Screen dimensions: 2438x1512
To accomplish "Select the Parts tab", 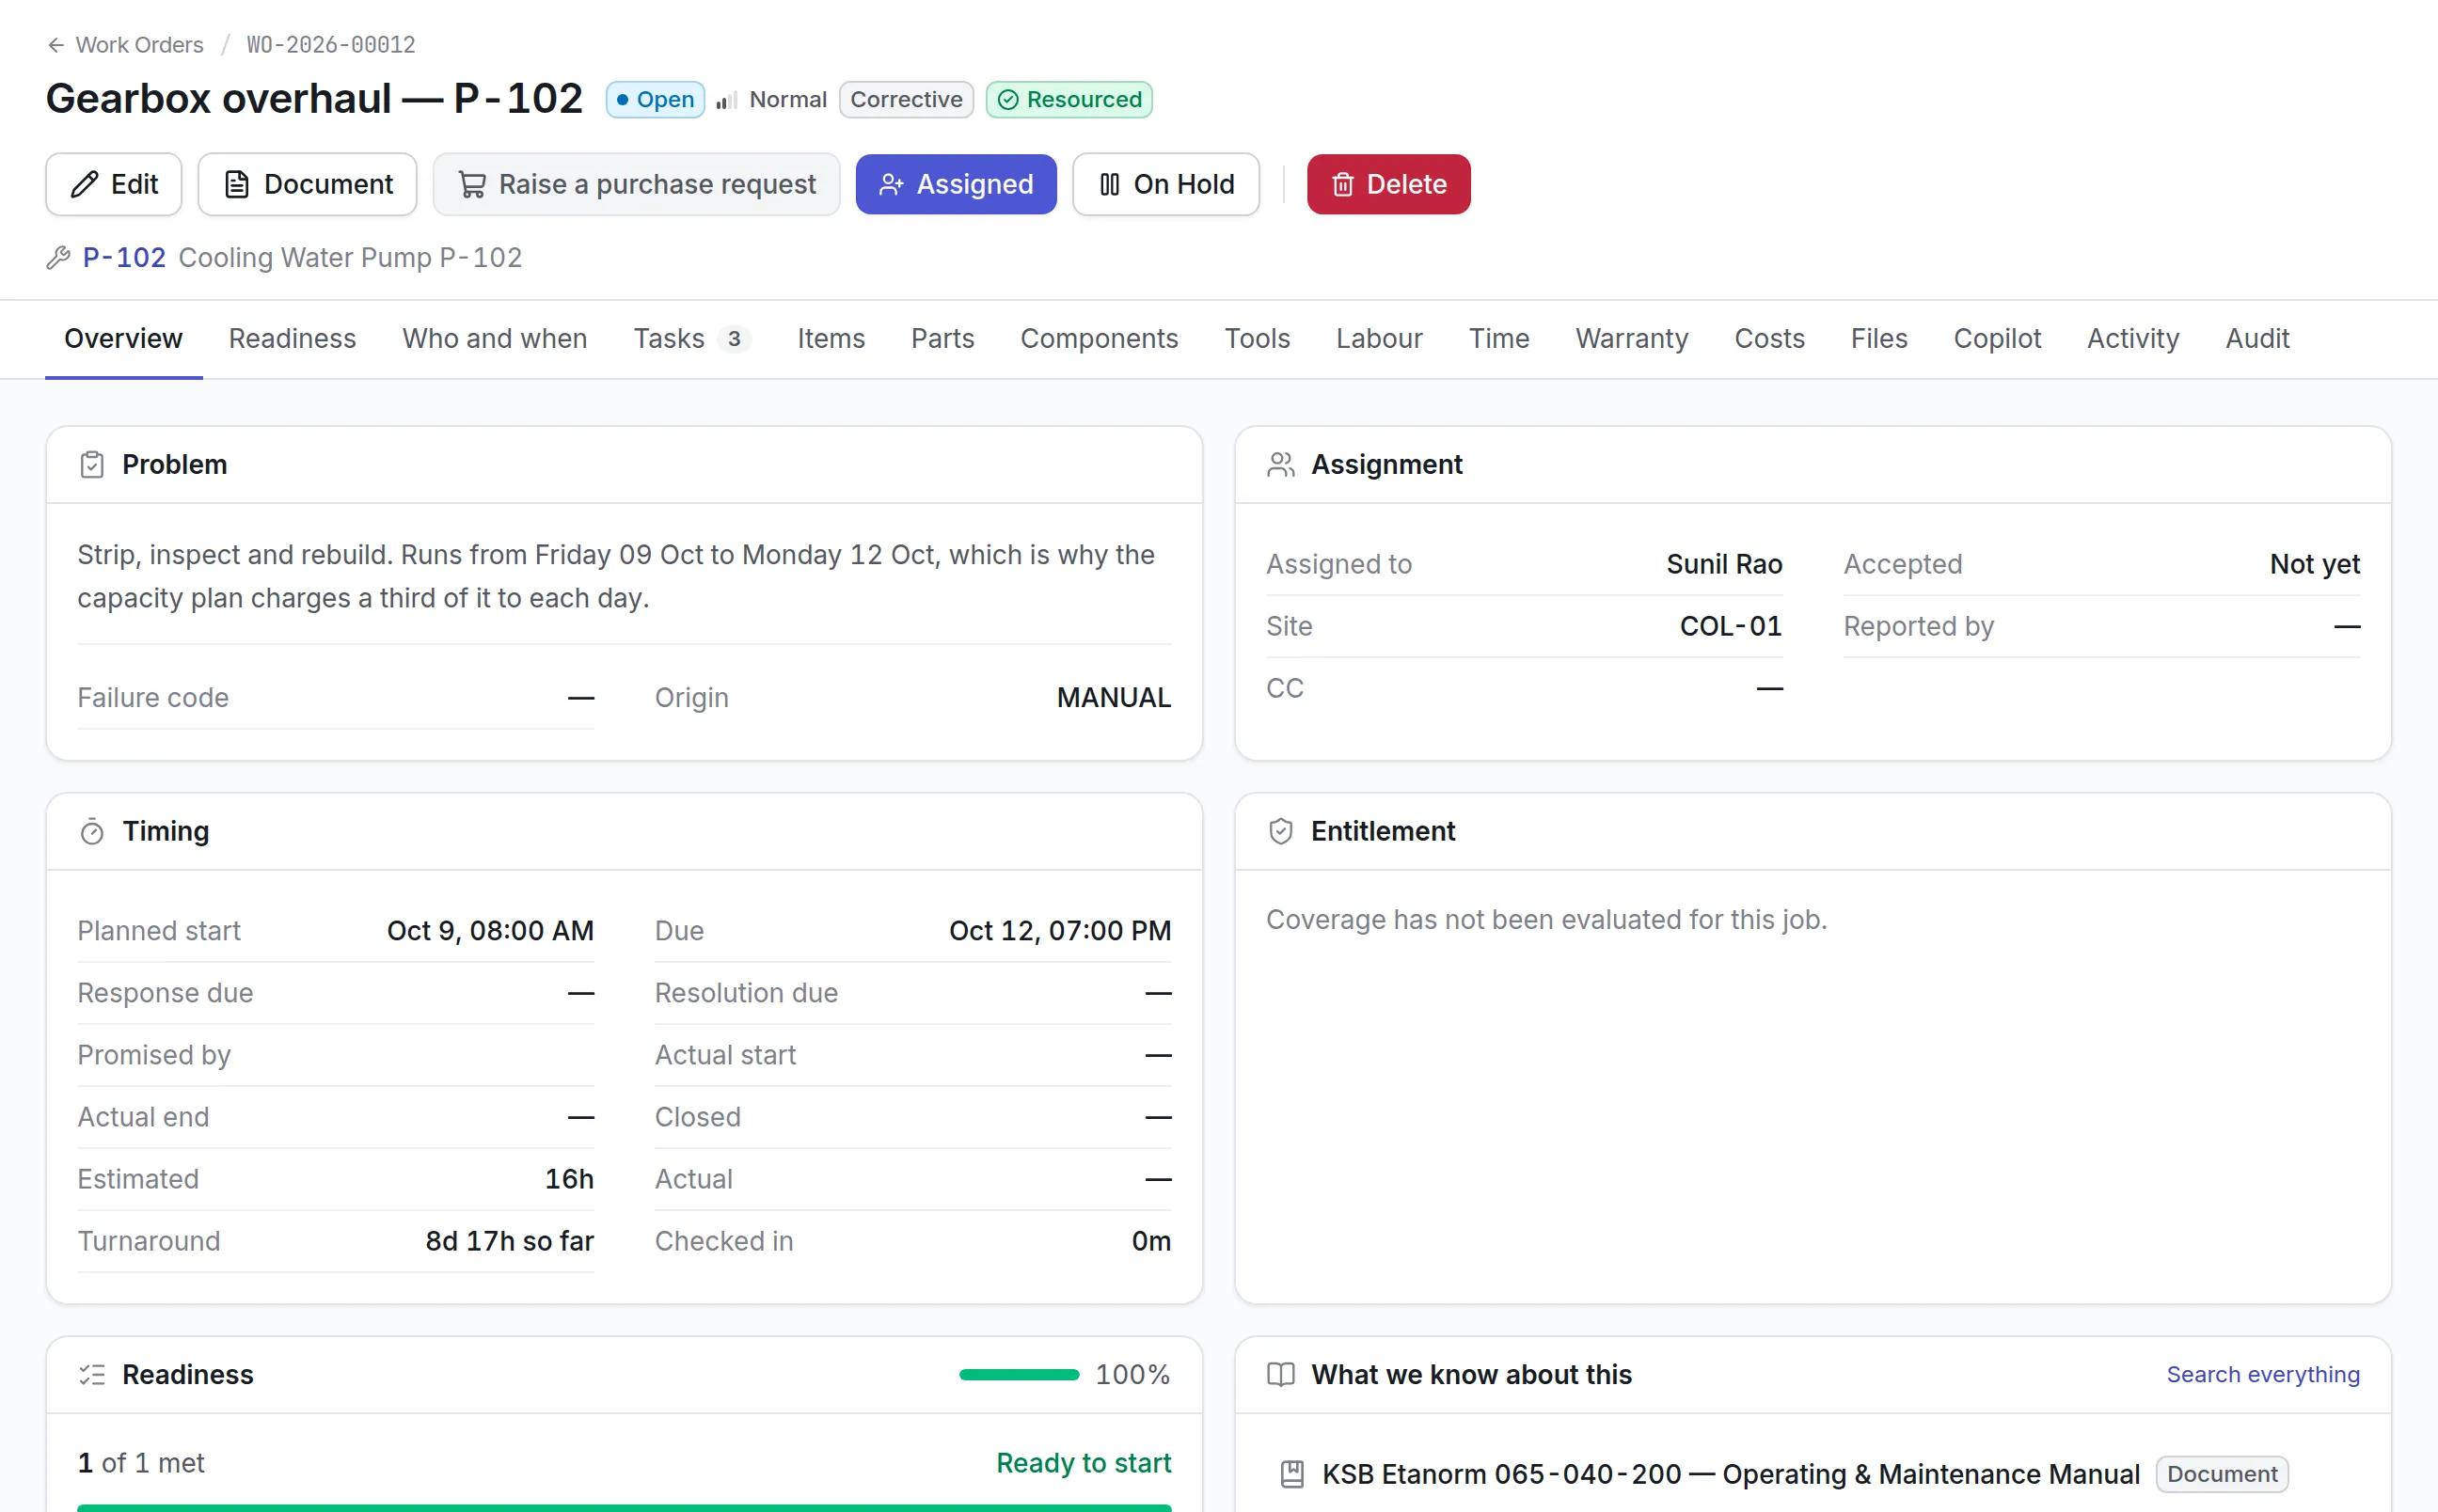I will tap(942, 339).
